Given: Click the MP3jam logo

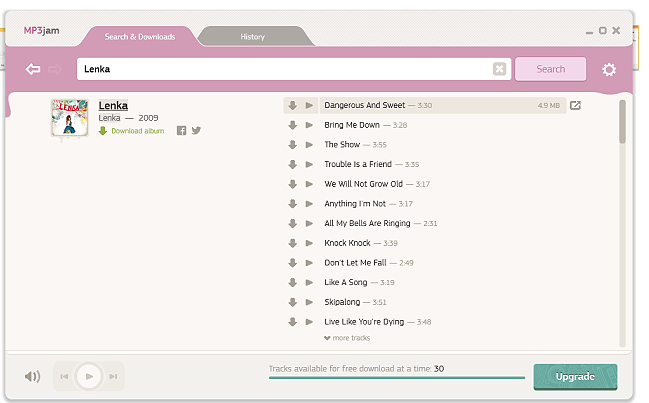Looking at the screenshot, I should coord(41,31).
